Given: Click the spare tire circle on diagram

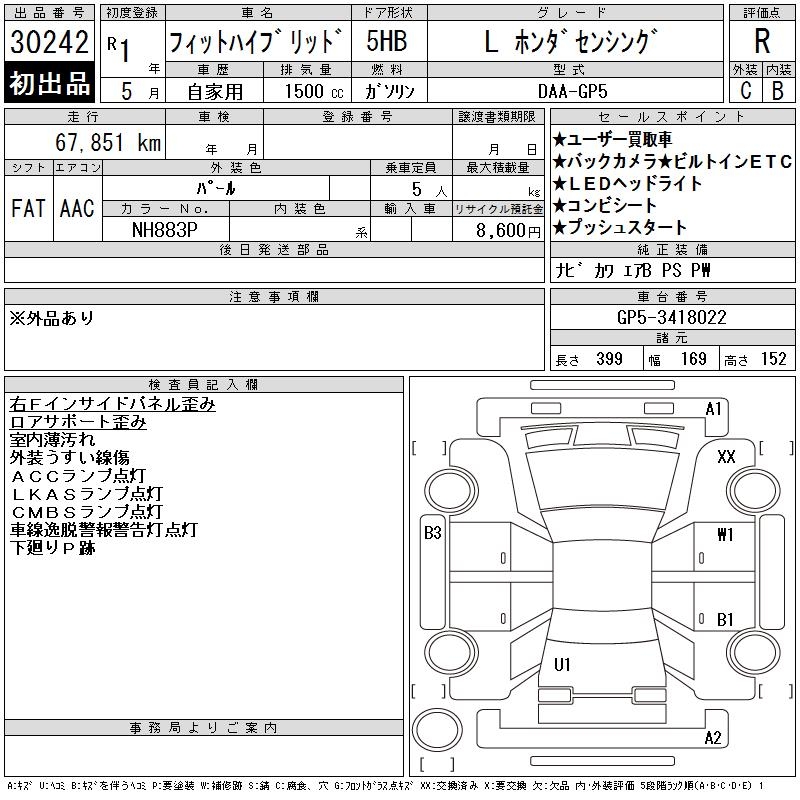Looking at the screenshot, I should [x=437, y=730].
